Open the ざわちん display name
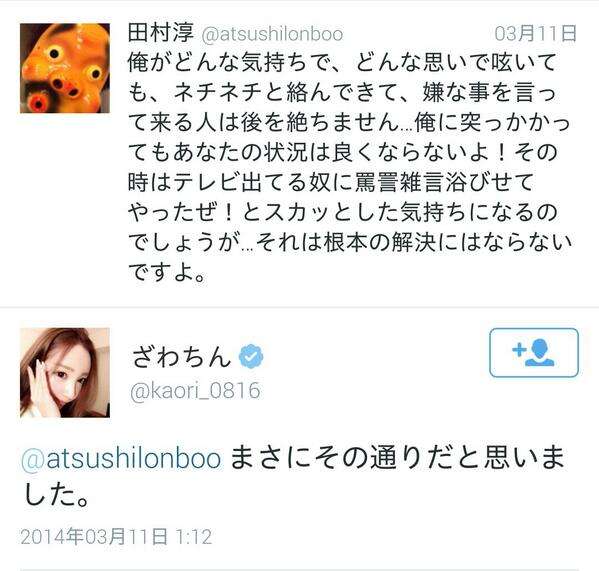The width and height of the screenshot is (599, 571). pyautogui.click(x=182, y=356)
